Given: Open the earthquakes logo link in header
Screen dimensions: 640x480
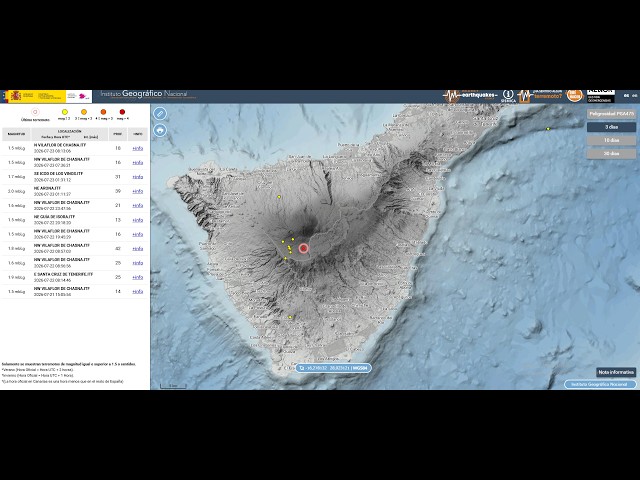Looking at the screenshot, I should point(471,96).
